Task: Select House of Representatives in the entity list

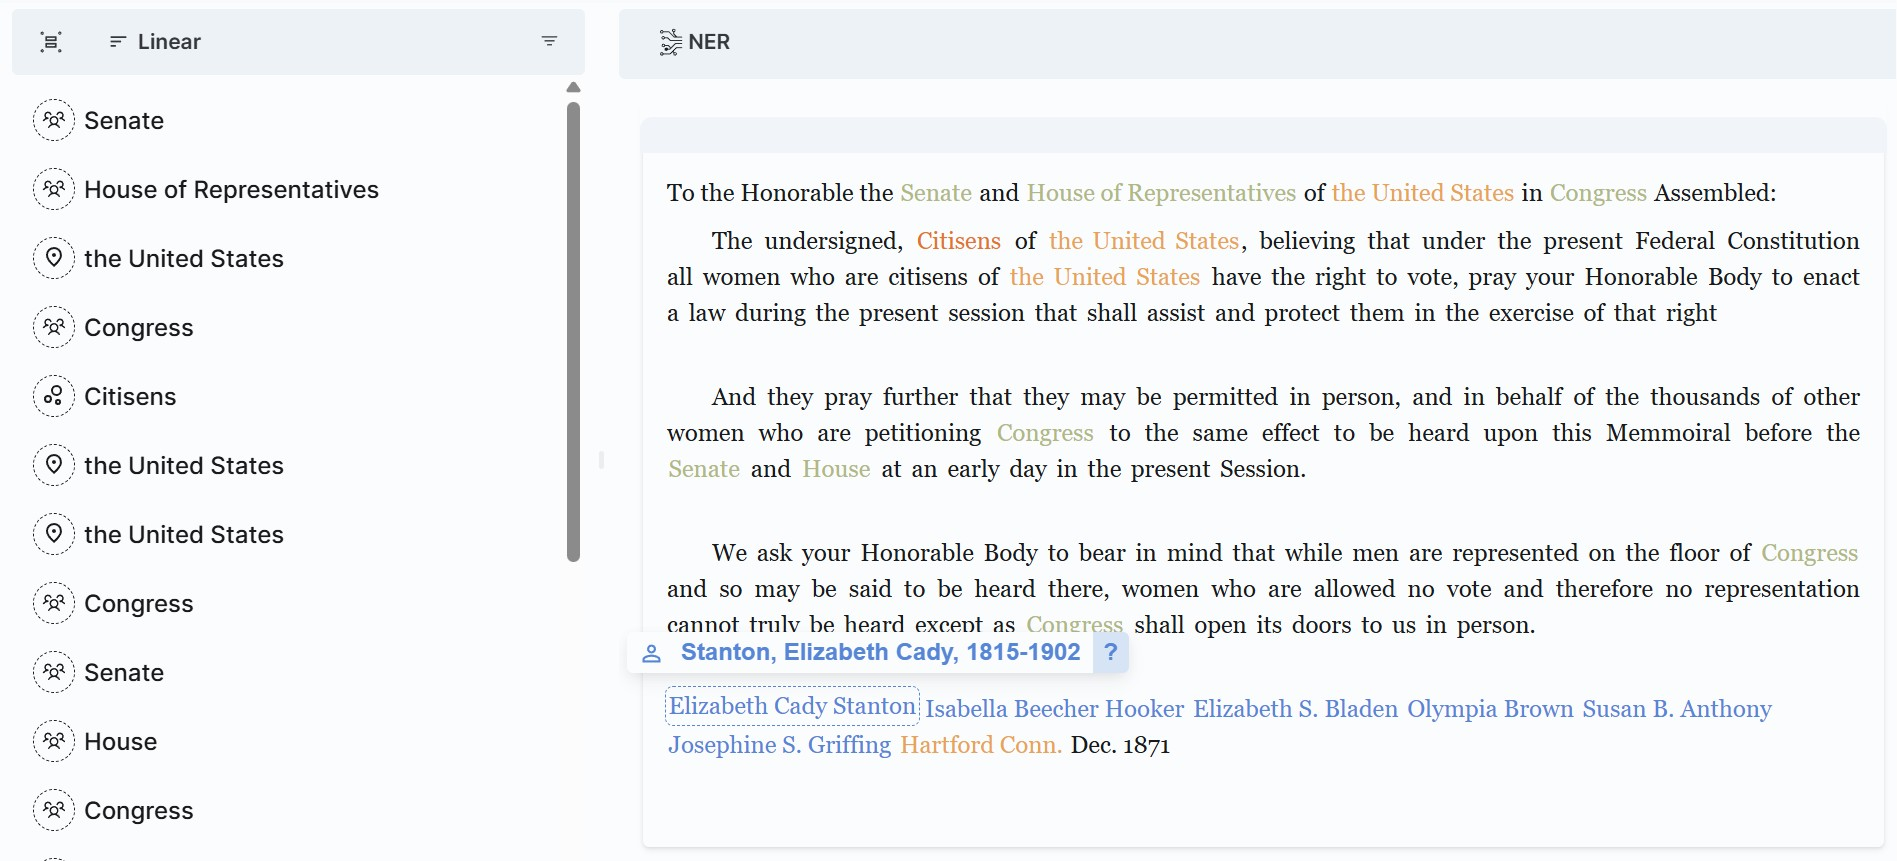Action: [231, 190]
